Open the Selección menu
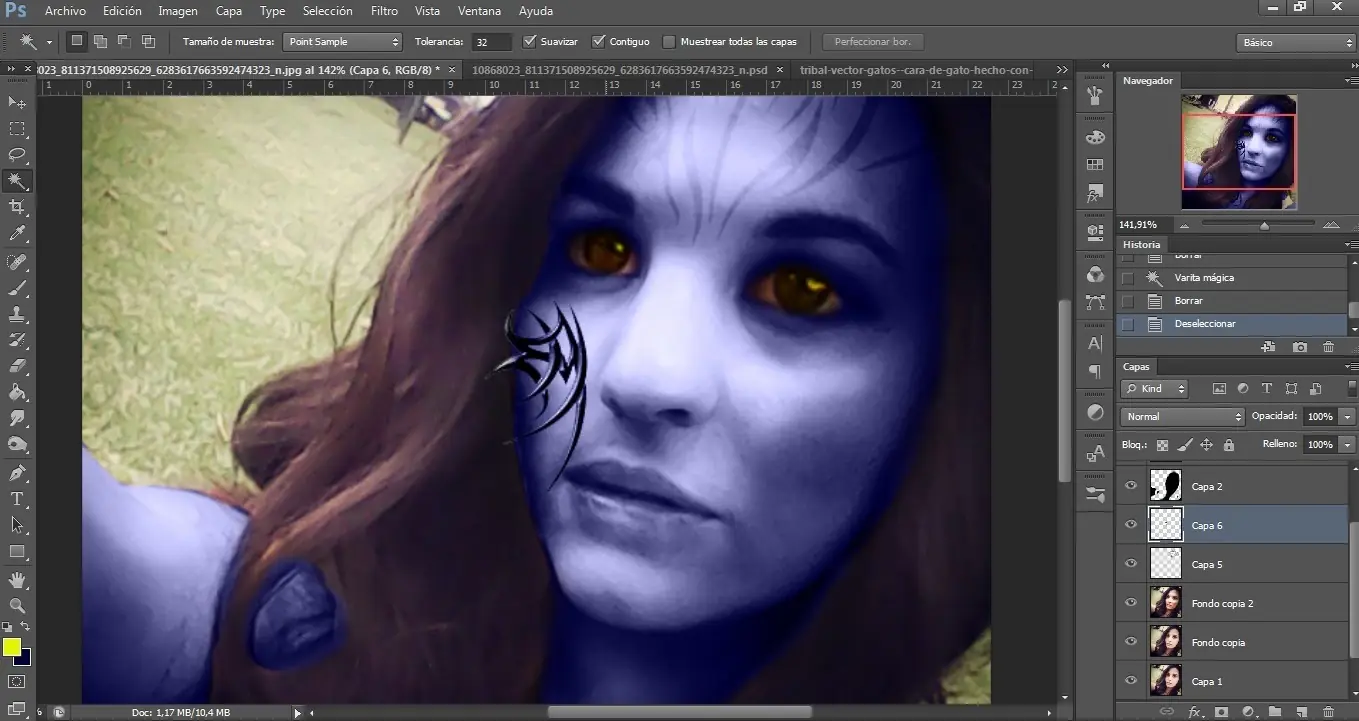The width and height of the screenshot is (1359, 721). point(327,11)
